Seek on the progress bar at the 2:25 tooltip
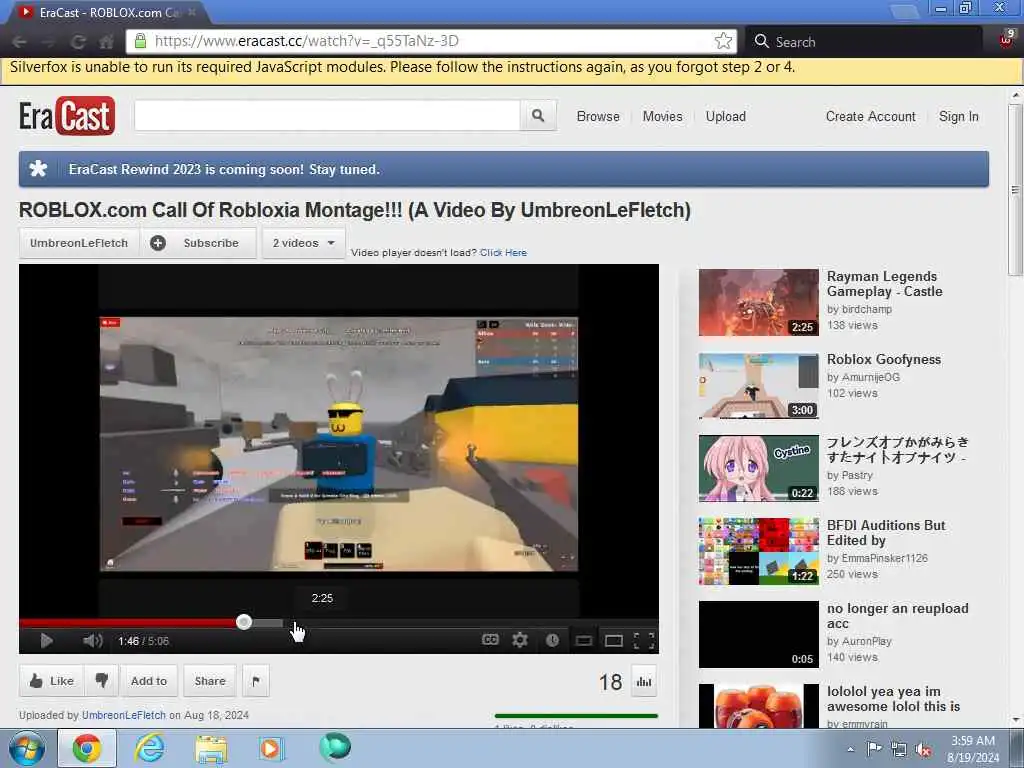Screen dimensions: 1024x768 [322, 623]
